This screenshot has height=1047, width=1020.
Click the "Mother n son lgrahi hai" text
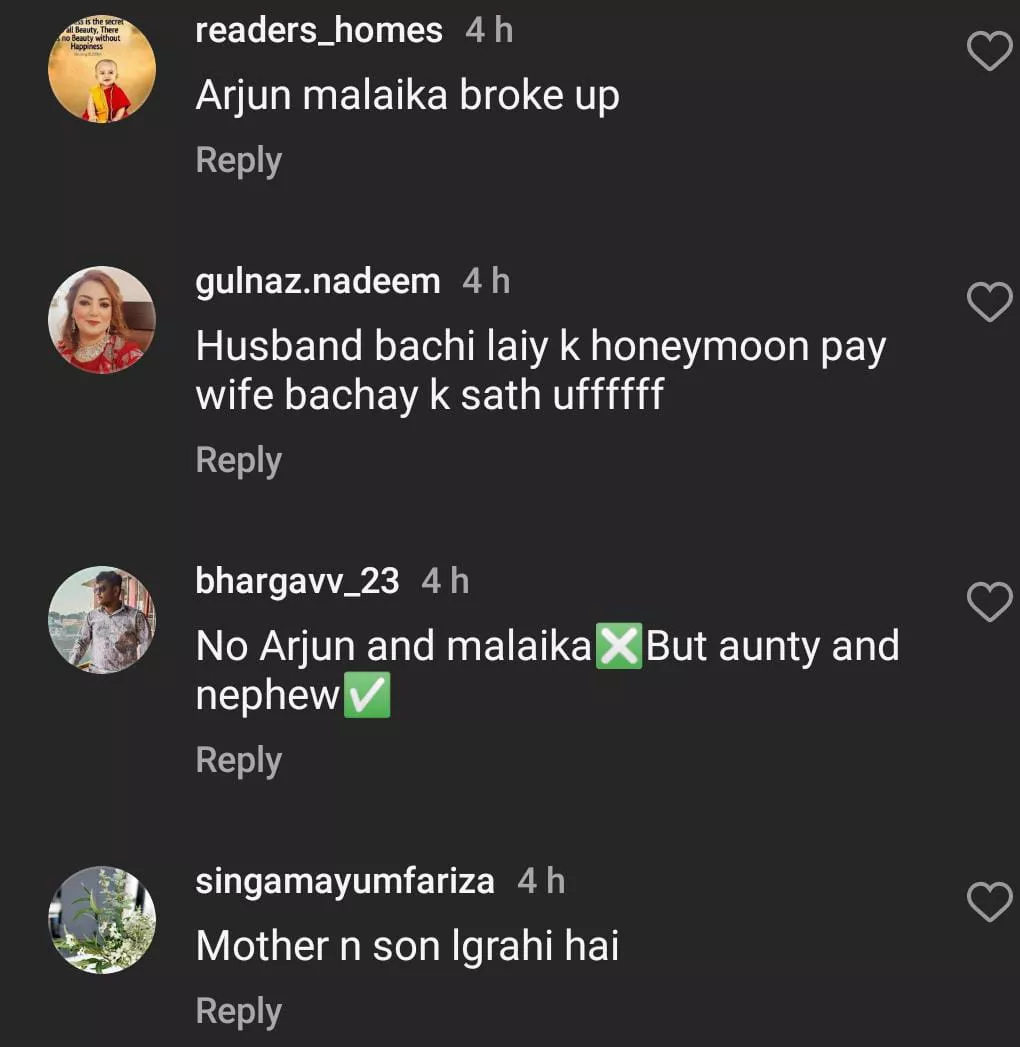(x=407, y=946)
